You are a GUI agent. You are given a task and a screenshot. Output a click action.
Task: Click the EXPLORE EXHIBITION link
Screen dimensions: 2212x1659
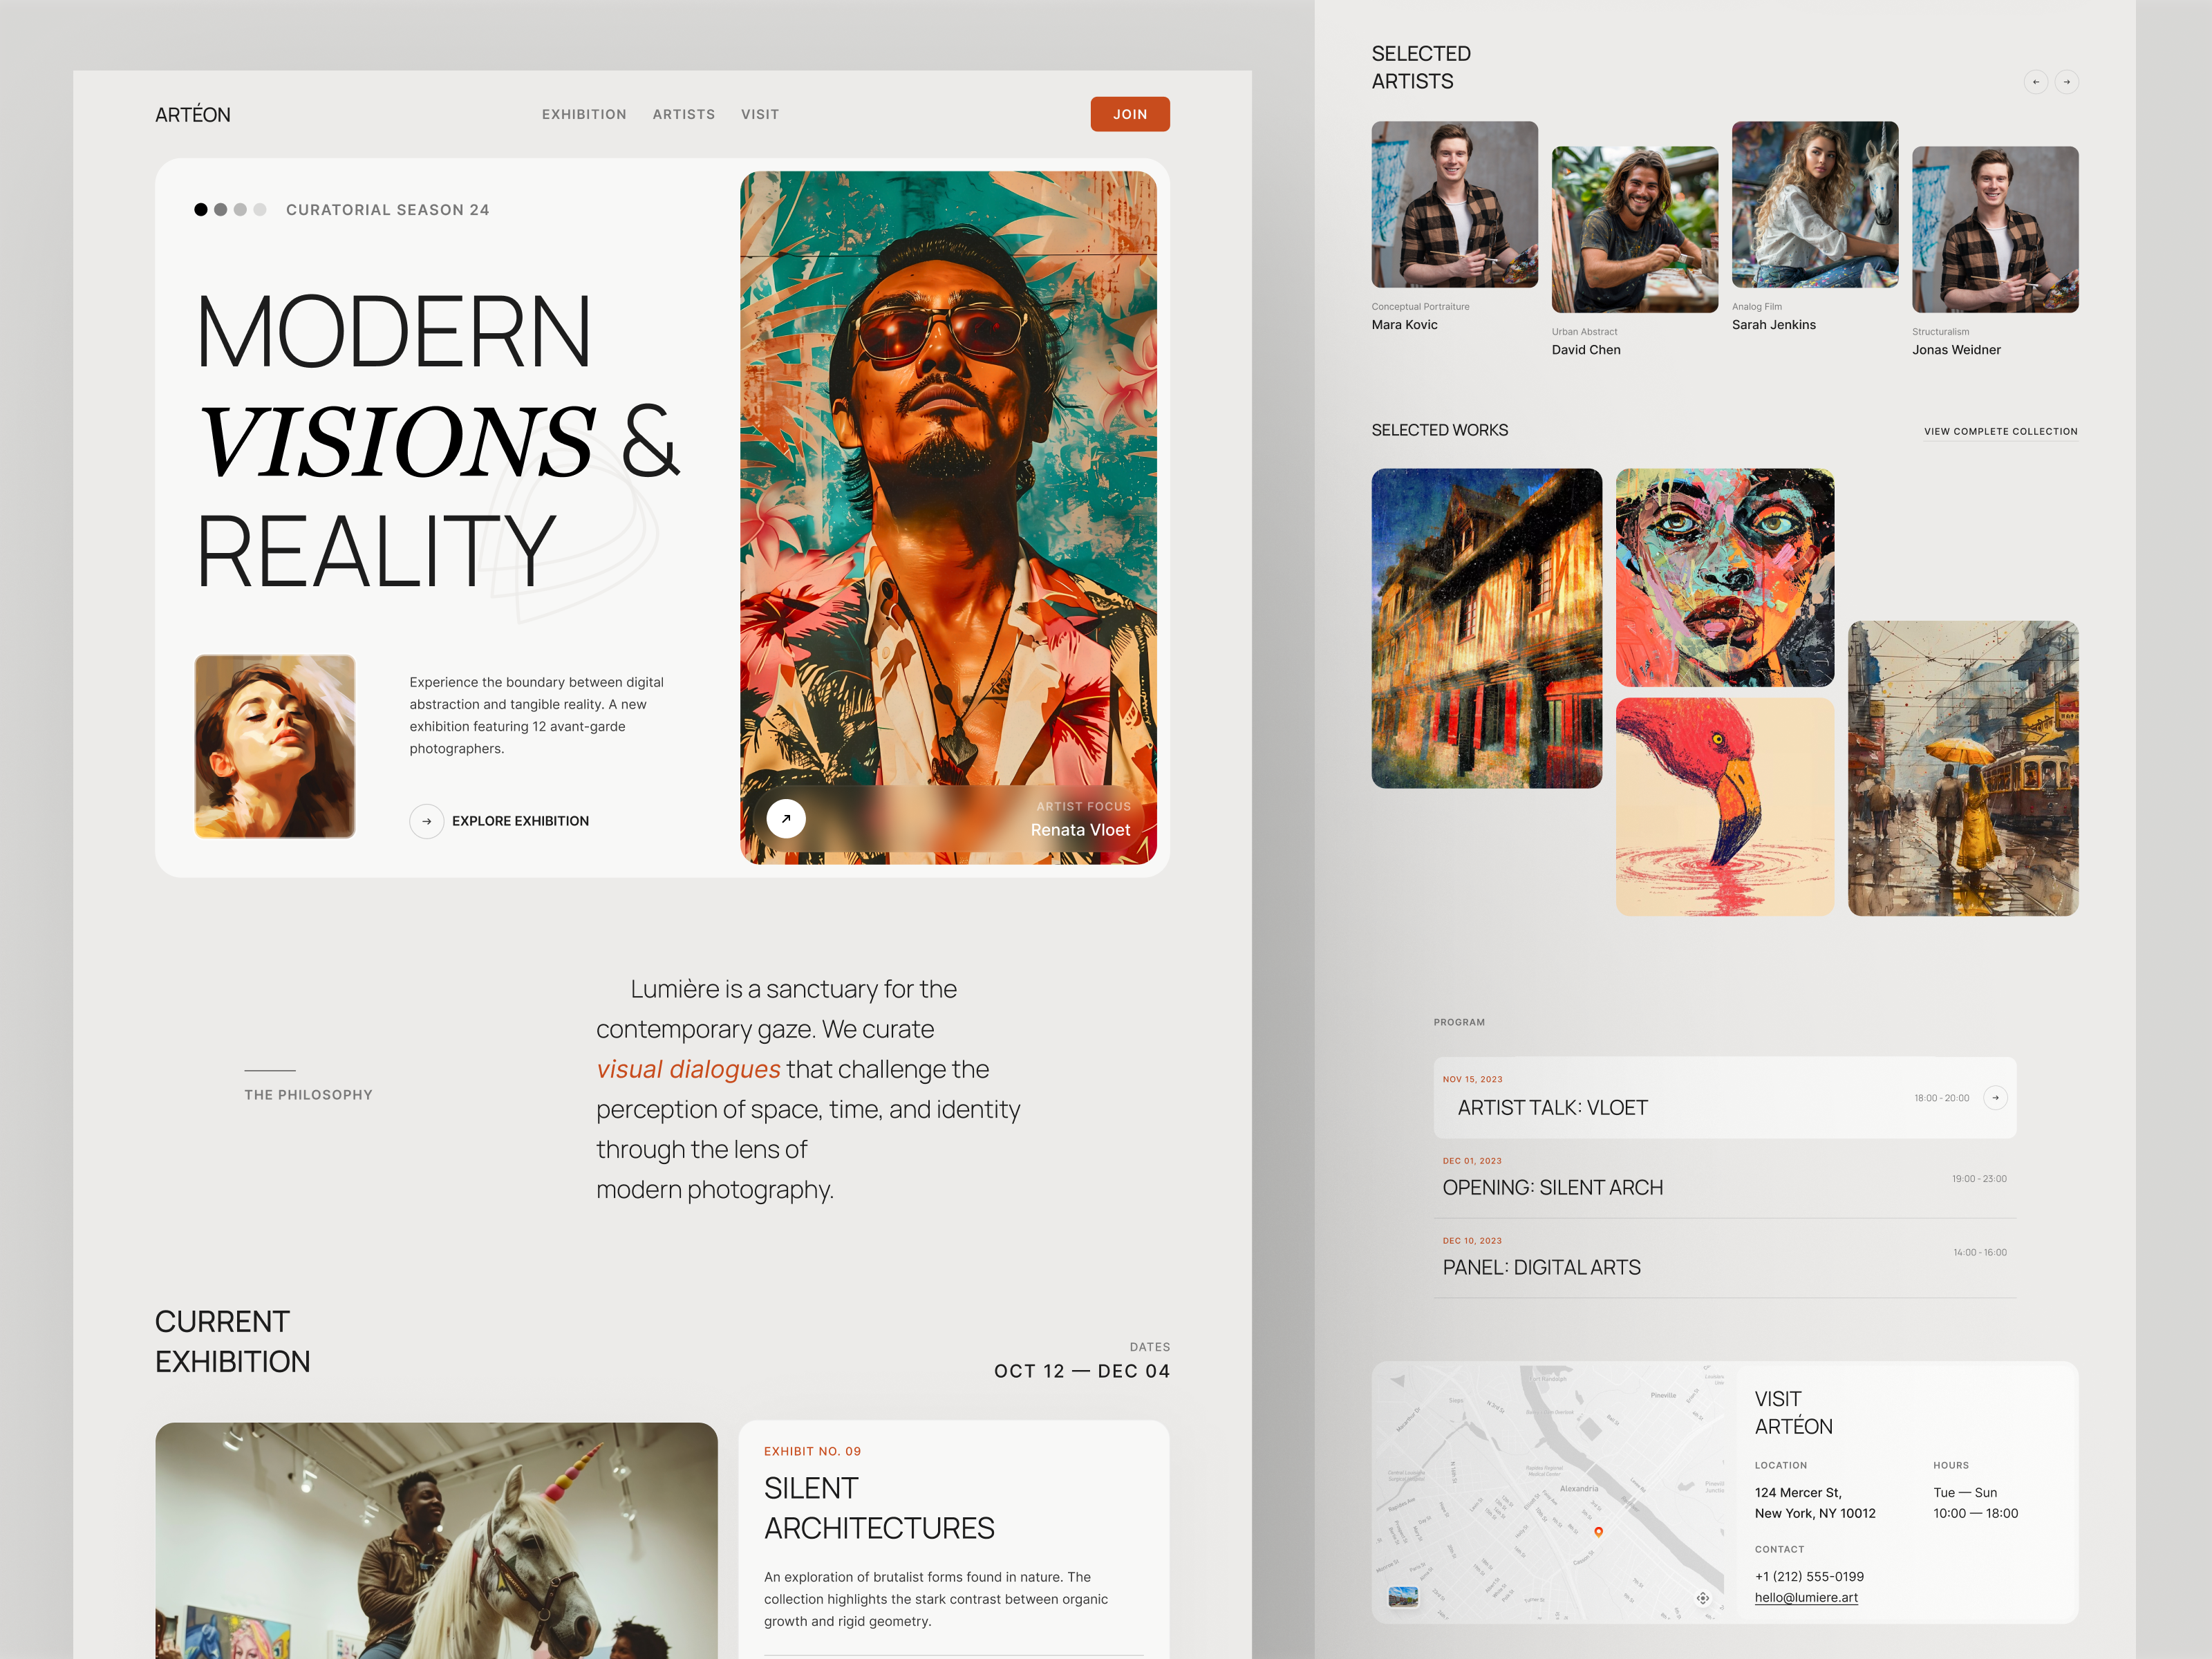[520, 821]
